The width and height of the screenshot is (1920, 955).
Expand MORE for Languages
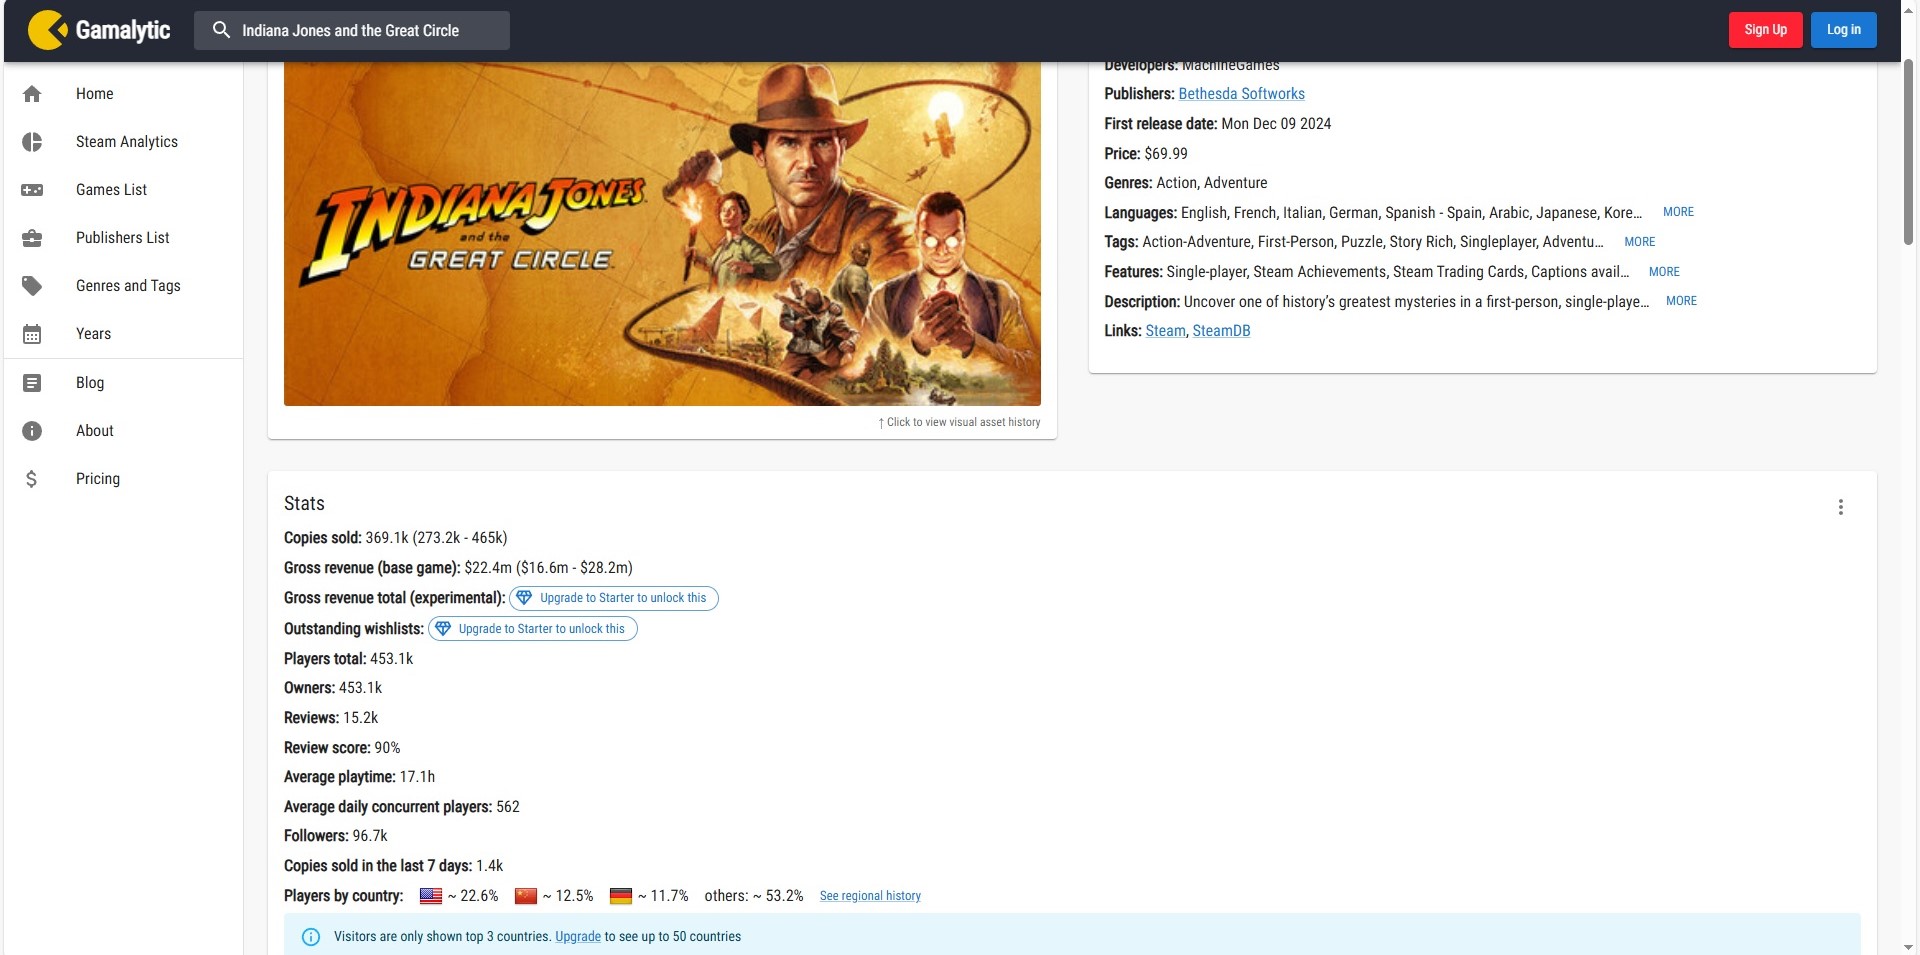point(1678,212)
